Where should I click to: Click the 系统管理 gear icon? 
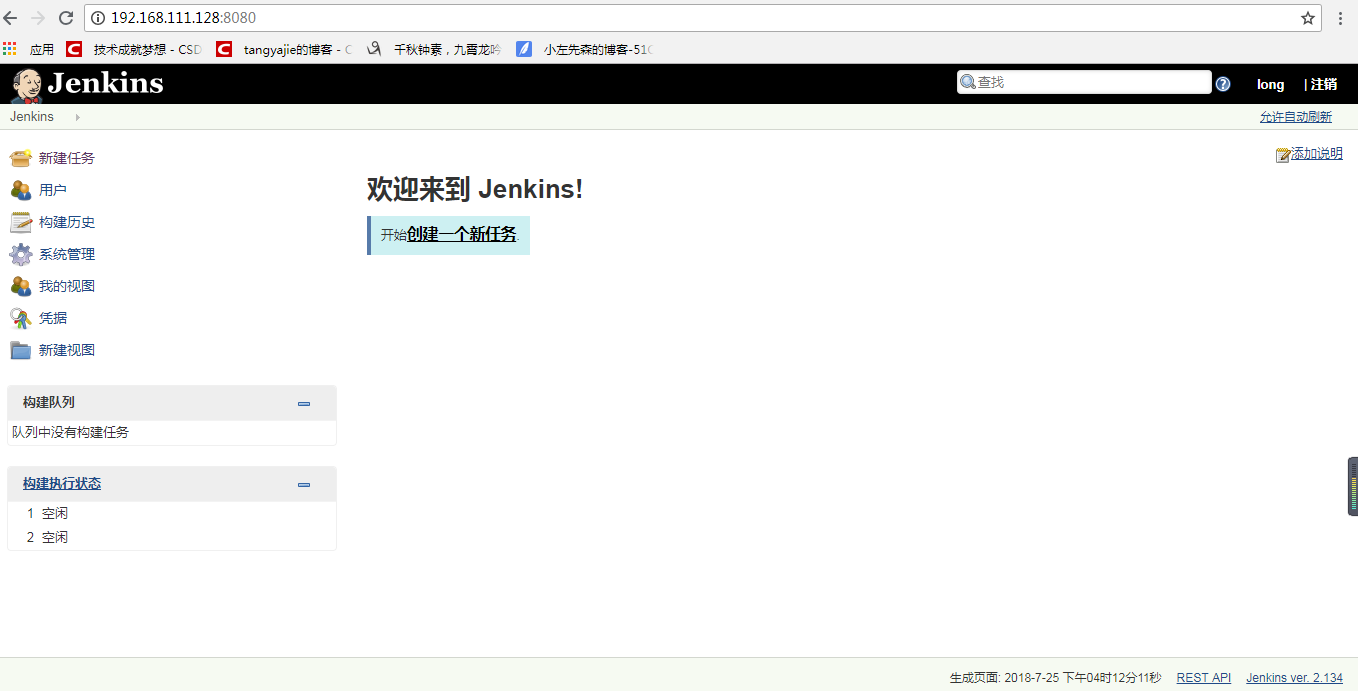pos(21,254)
